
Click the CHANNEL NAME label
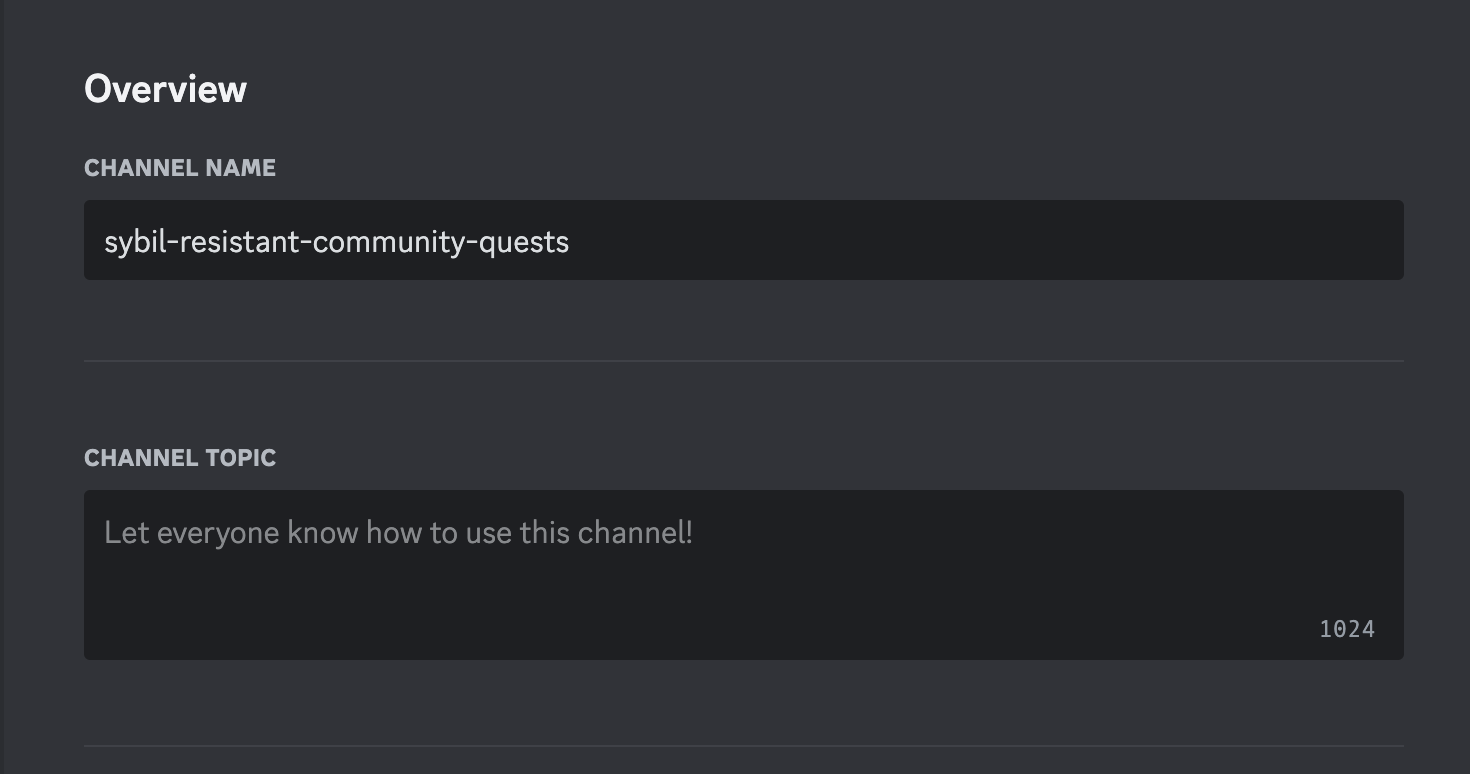(180, 168)
